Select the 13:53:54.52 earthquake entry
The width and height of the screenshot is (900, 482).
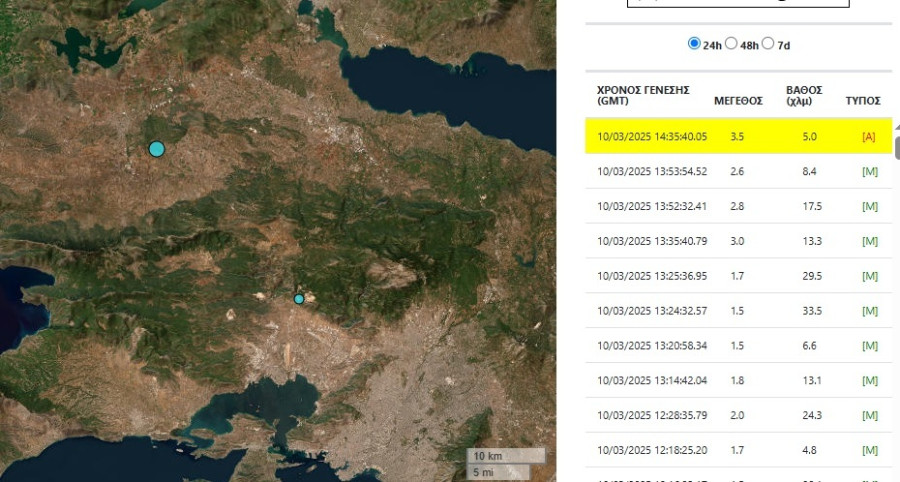click(652, 171)
